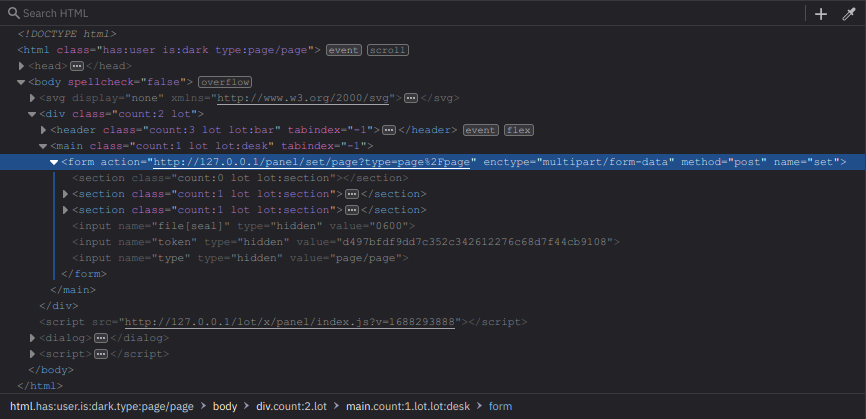This screenshot has width=866, height=419.
Task: Click the spellcheck="false" attribute
Action: click(126, 82)
